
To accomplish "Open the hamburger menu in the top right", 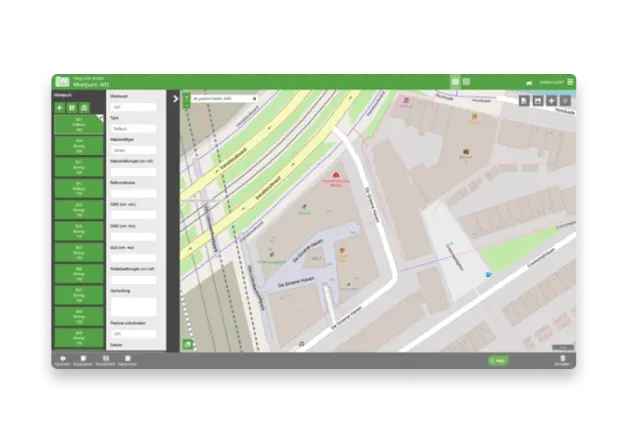I will [570, 82].
